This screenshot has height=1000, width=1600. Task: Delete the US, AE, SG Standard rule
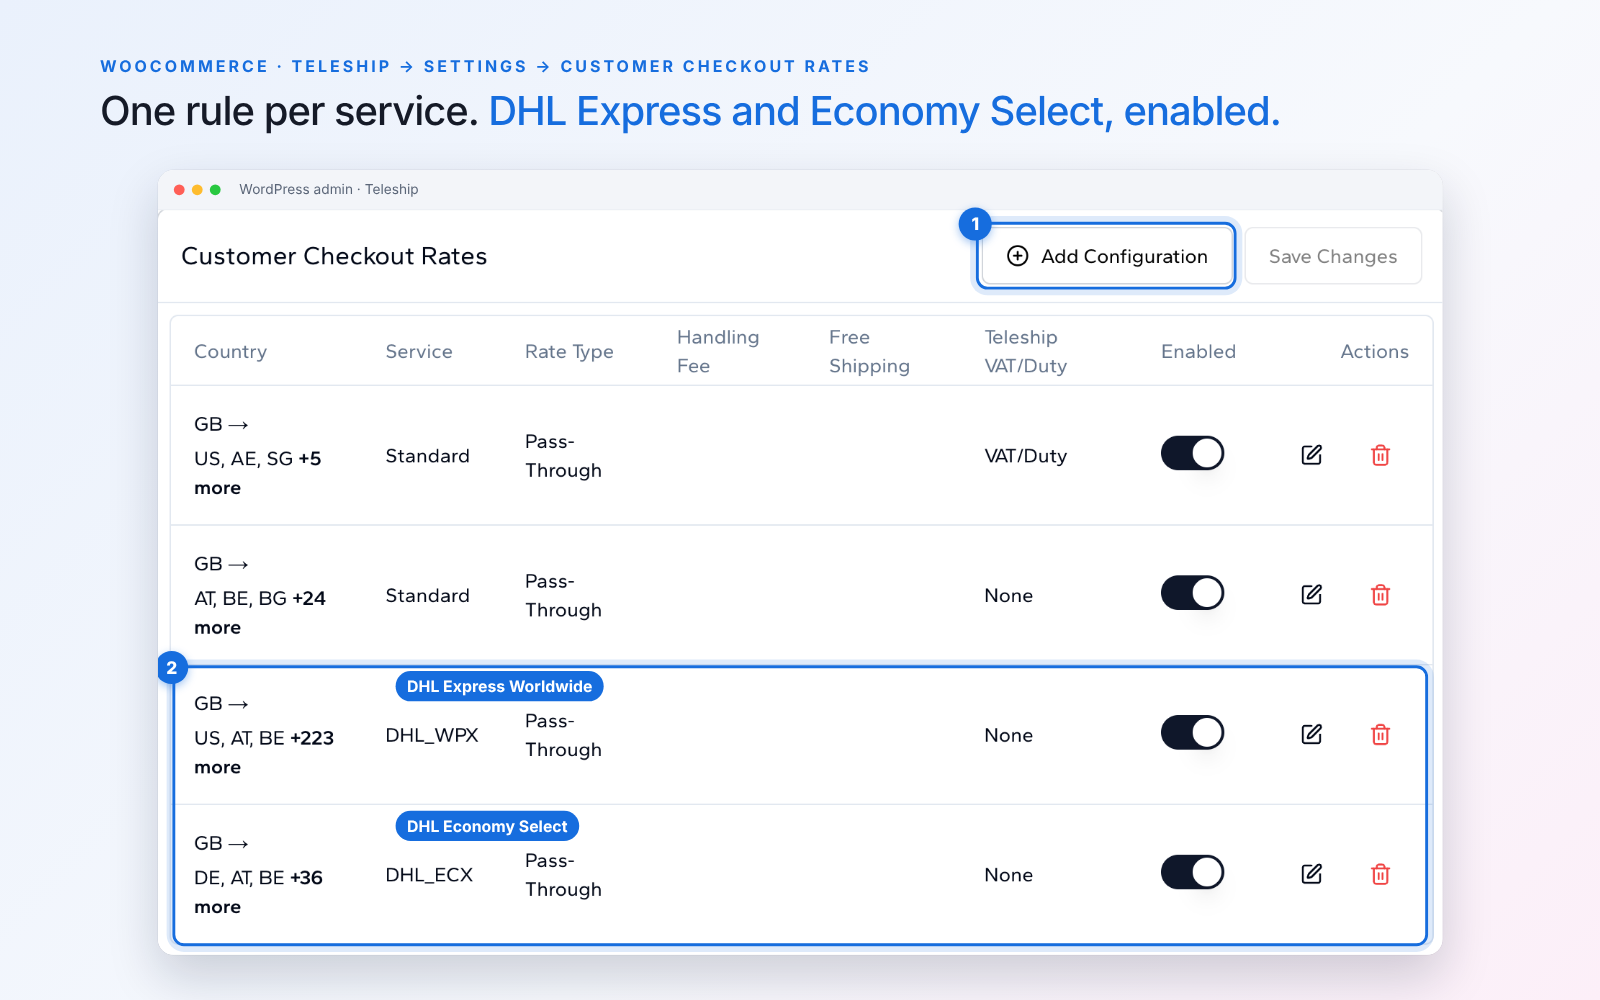coord(1380,455)
